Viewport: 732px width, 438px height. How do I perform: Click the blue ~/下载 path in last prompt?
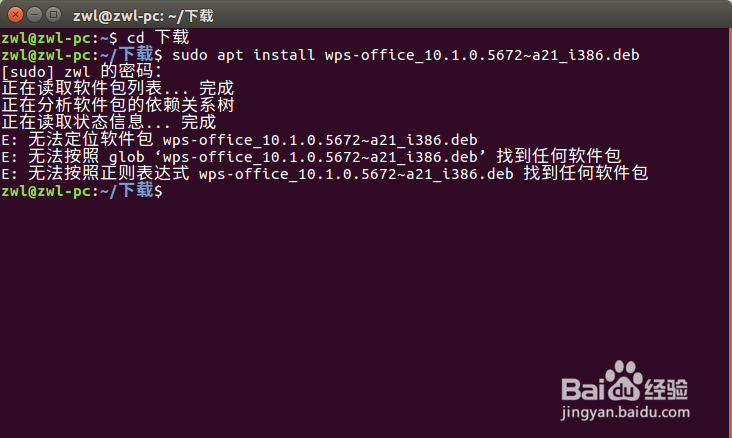click(x=127, y=191)
